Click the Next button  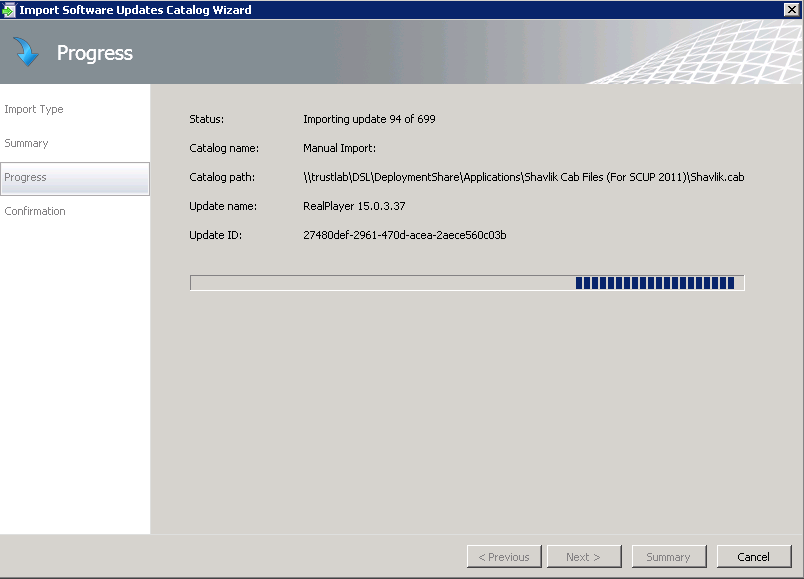click(x=584, y=556)
